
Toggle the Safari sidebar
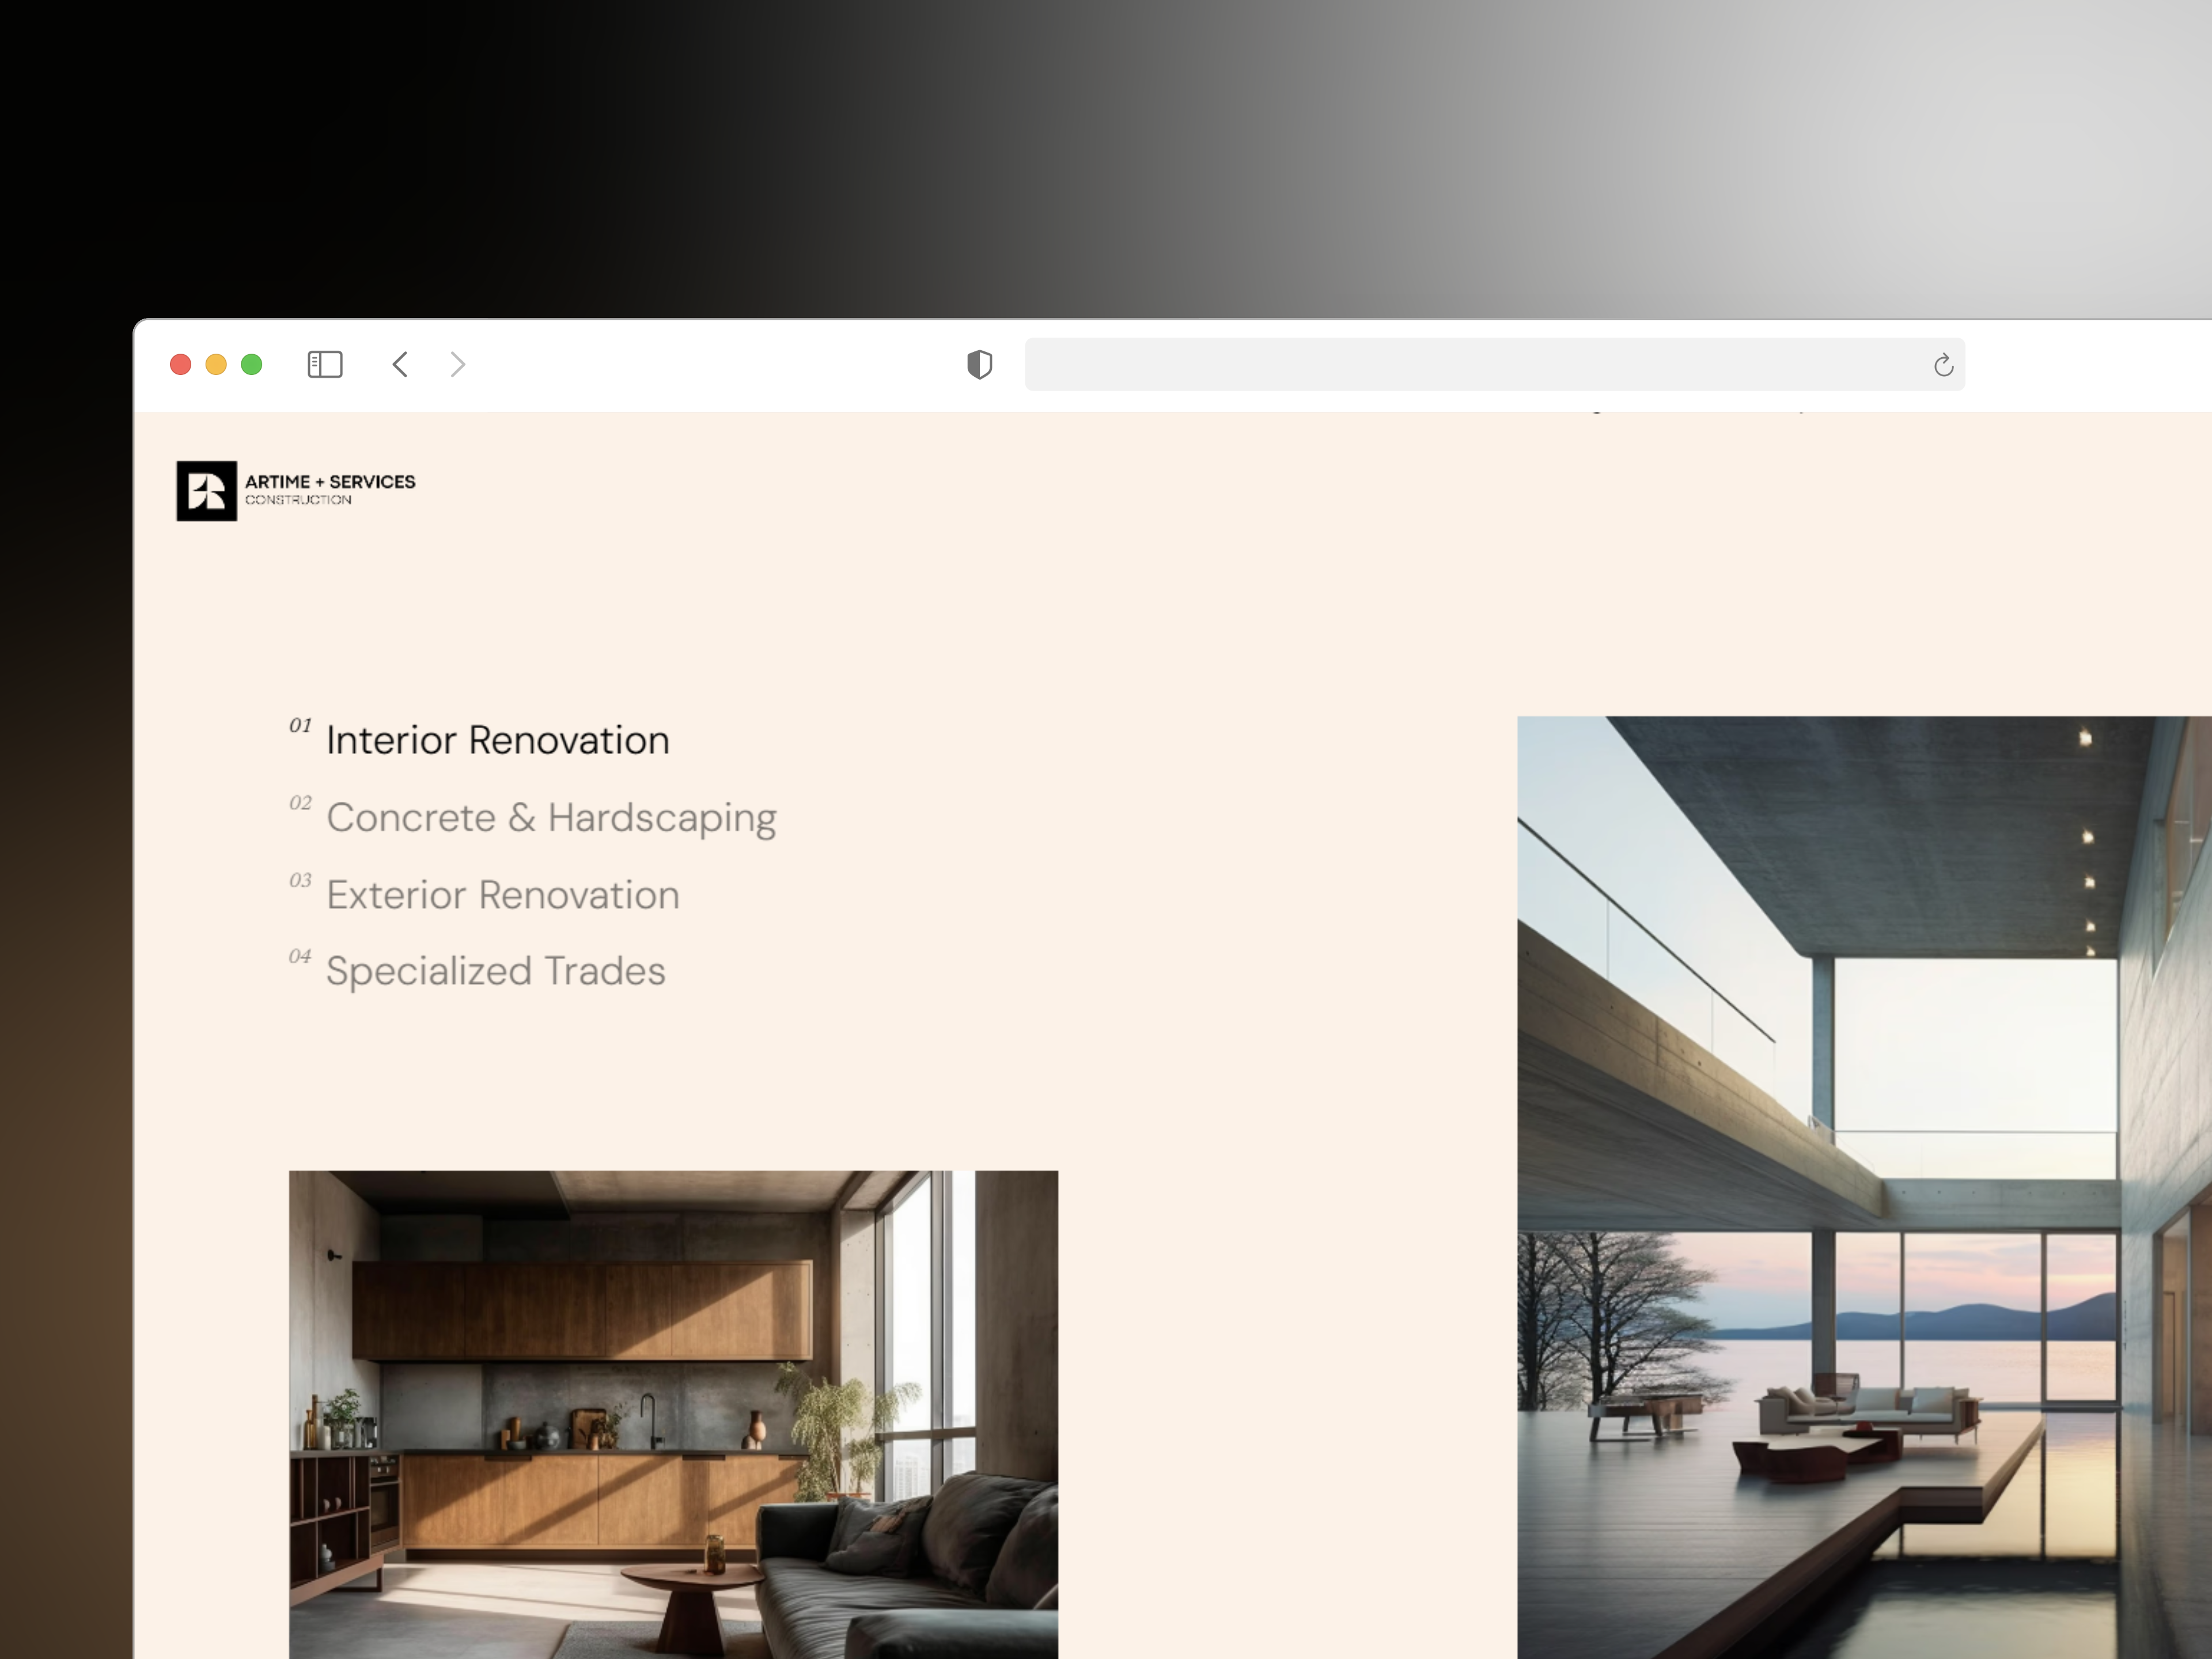[324, 364]
